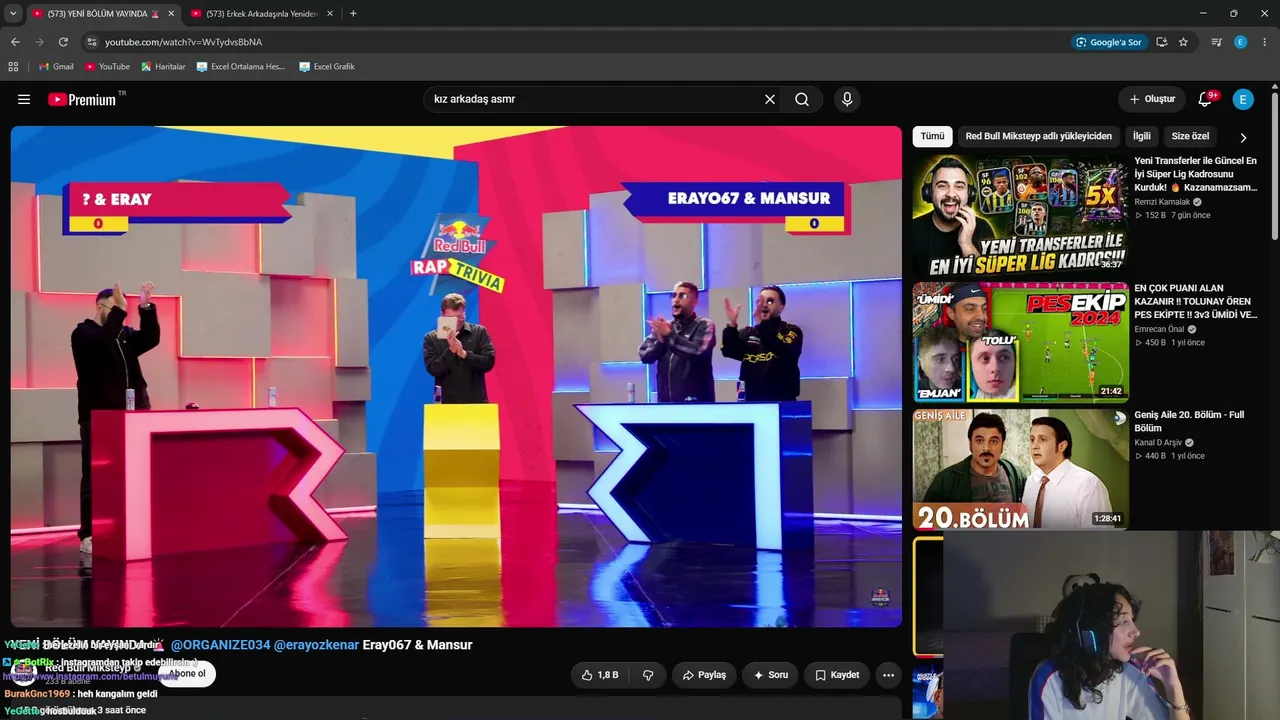The image size is (1280, 720).
Task: Clear the search box with the X
Action: 770,99
